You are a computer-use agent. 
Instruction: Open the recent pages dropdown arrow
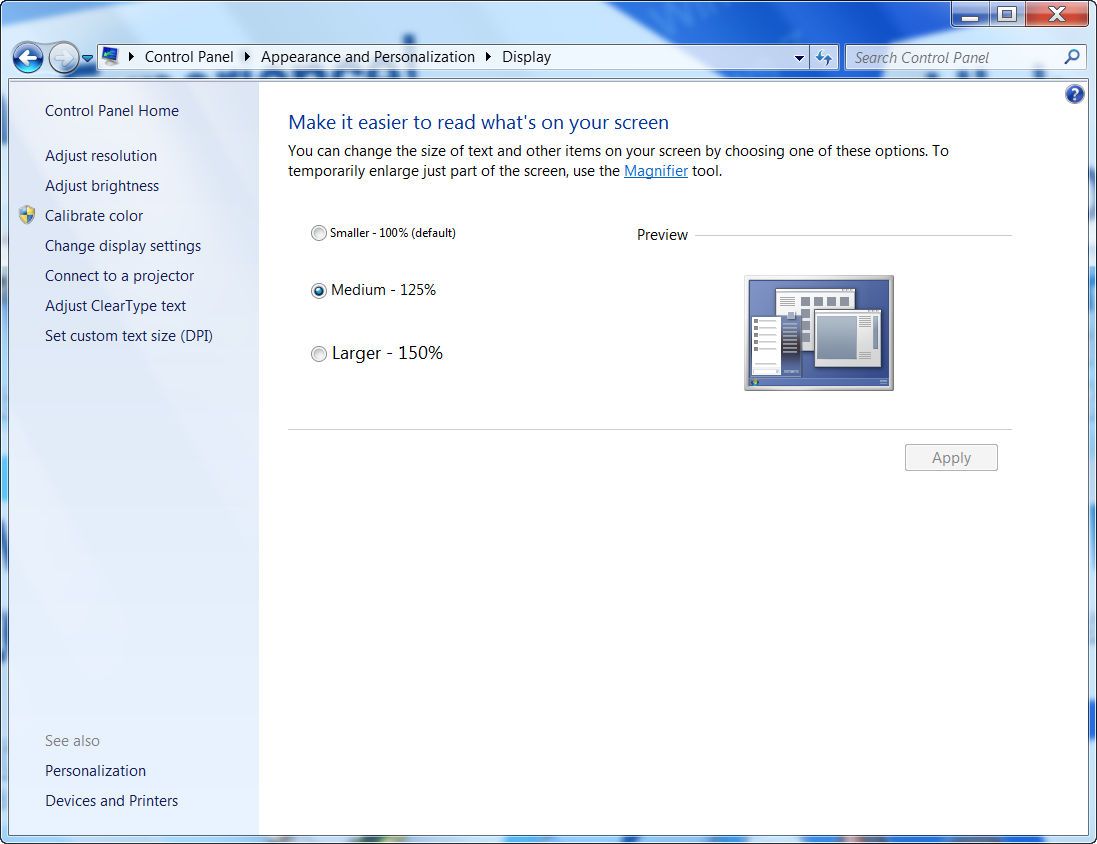coord(87,58)
